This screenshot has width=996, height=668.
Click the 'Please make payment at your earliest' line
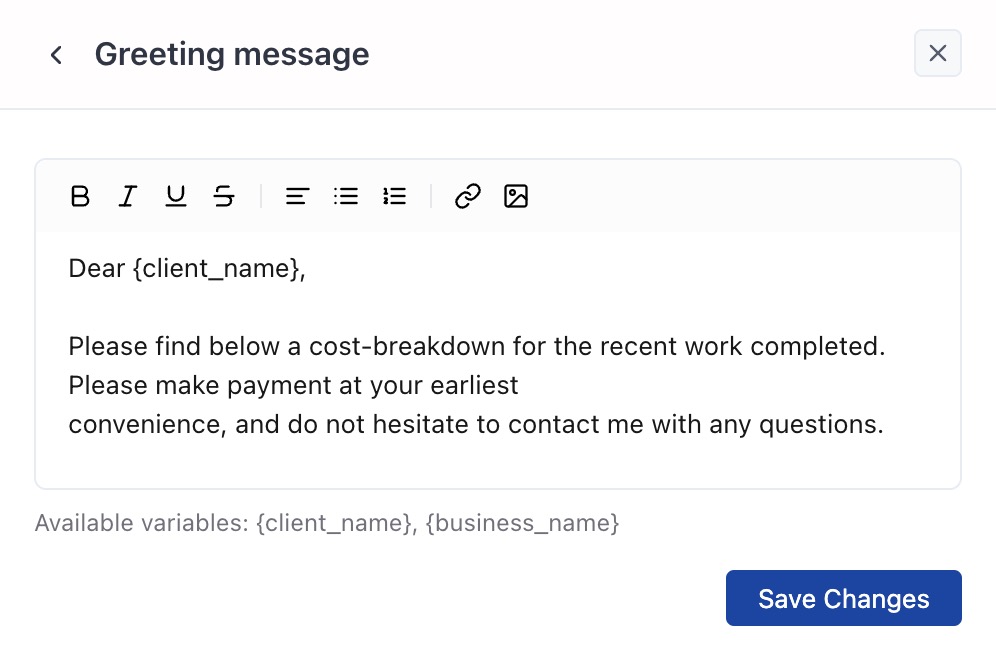pyautogui.click(x=293, y=385)
